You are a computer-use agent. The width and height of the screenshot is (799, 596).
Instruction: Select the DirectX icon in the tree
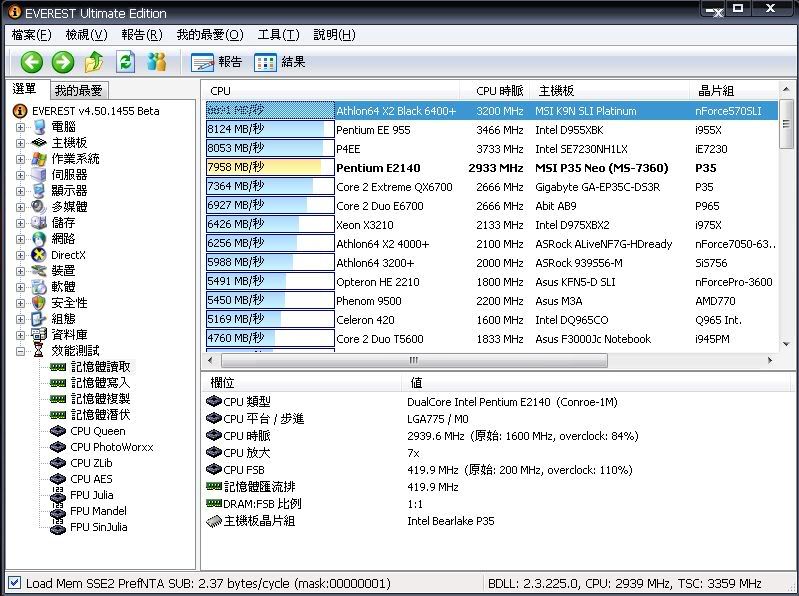[x=40, y=255]
